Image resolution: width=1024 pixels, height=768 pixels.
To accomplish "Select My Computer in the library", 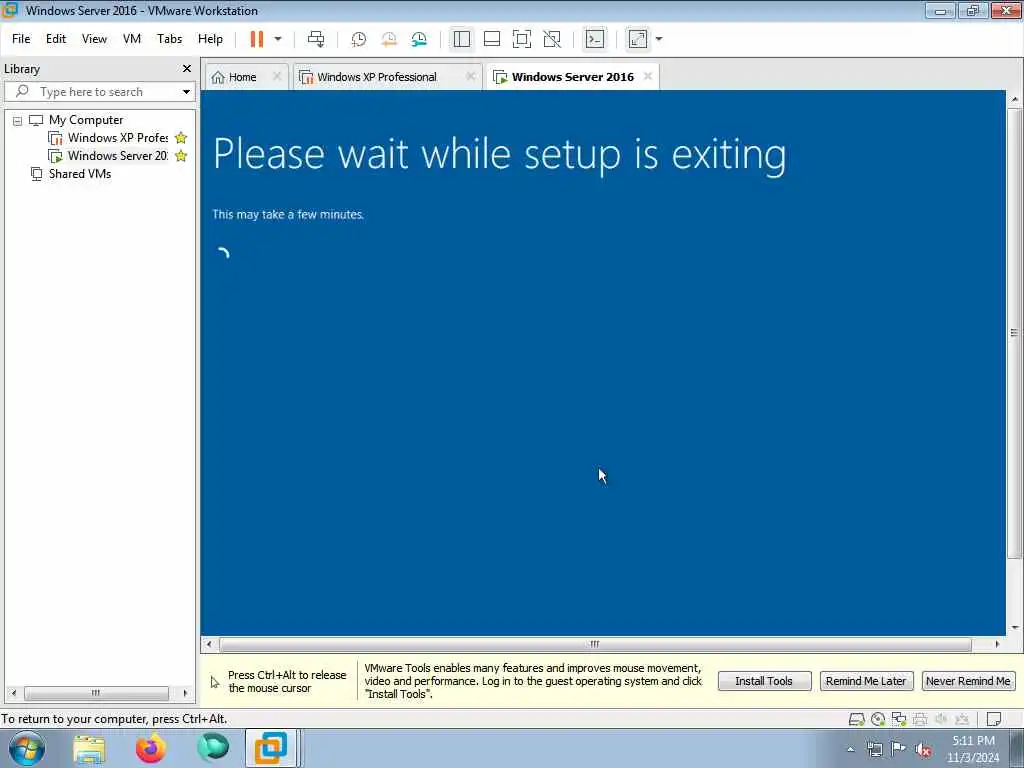I will tap(86, 120).
